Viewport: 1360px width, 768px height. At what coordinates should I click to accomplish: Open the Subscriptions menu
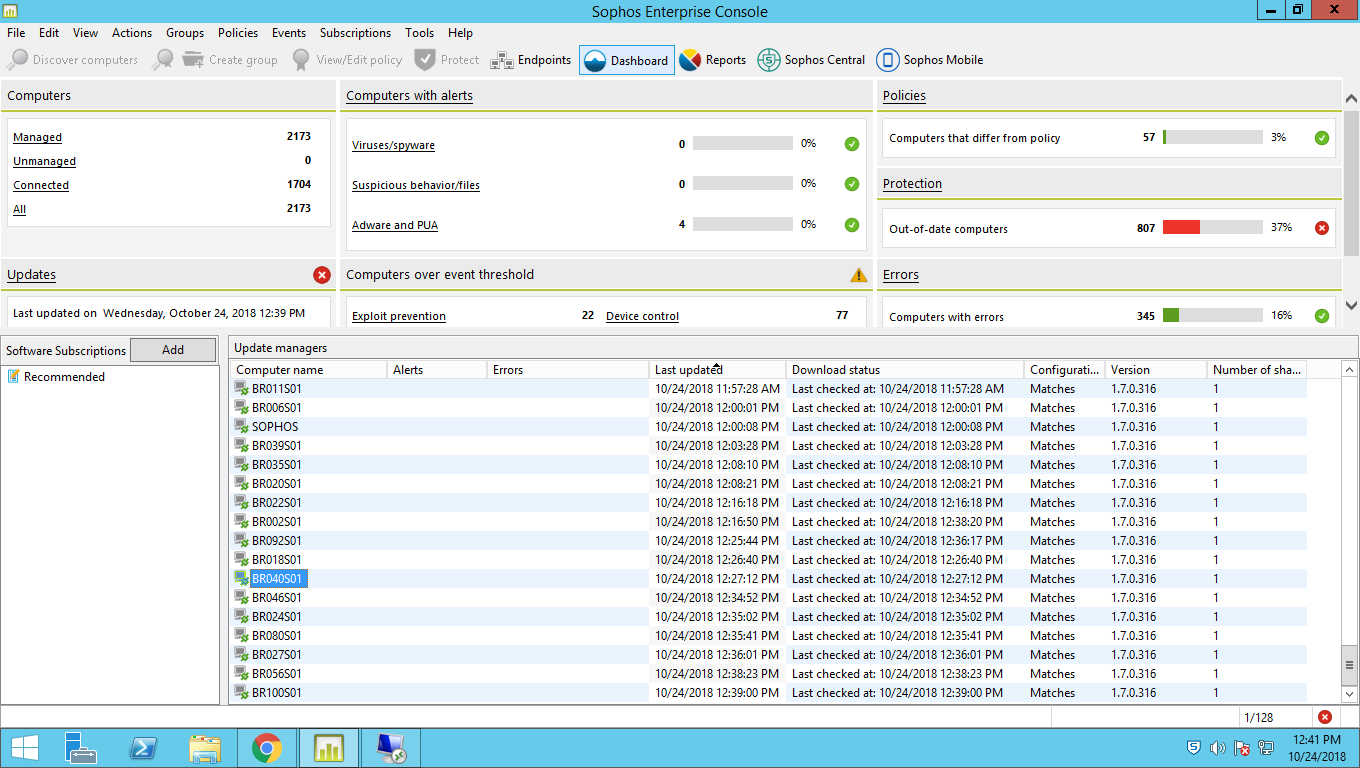[x=355, y=33]
